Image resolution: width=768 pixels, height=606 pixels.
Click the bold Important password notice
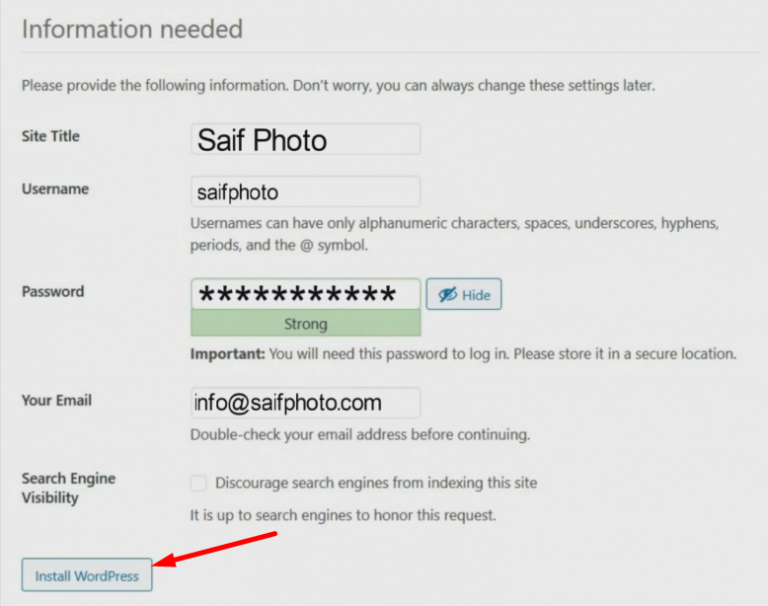tap(463, 354)
